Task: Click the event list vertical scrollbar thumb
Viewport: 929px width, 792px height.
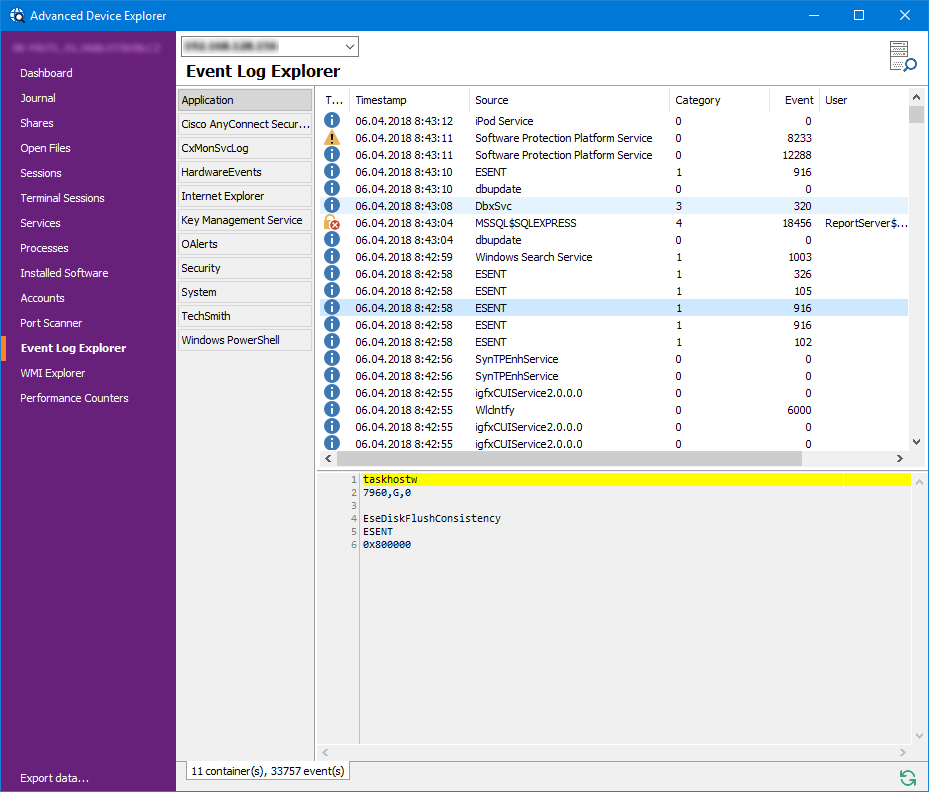Action: point(917,114)
